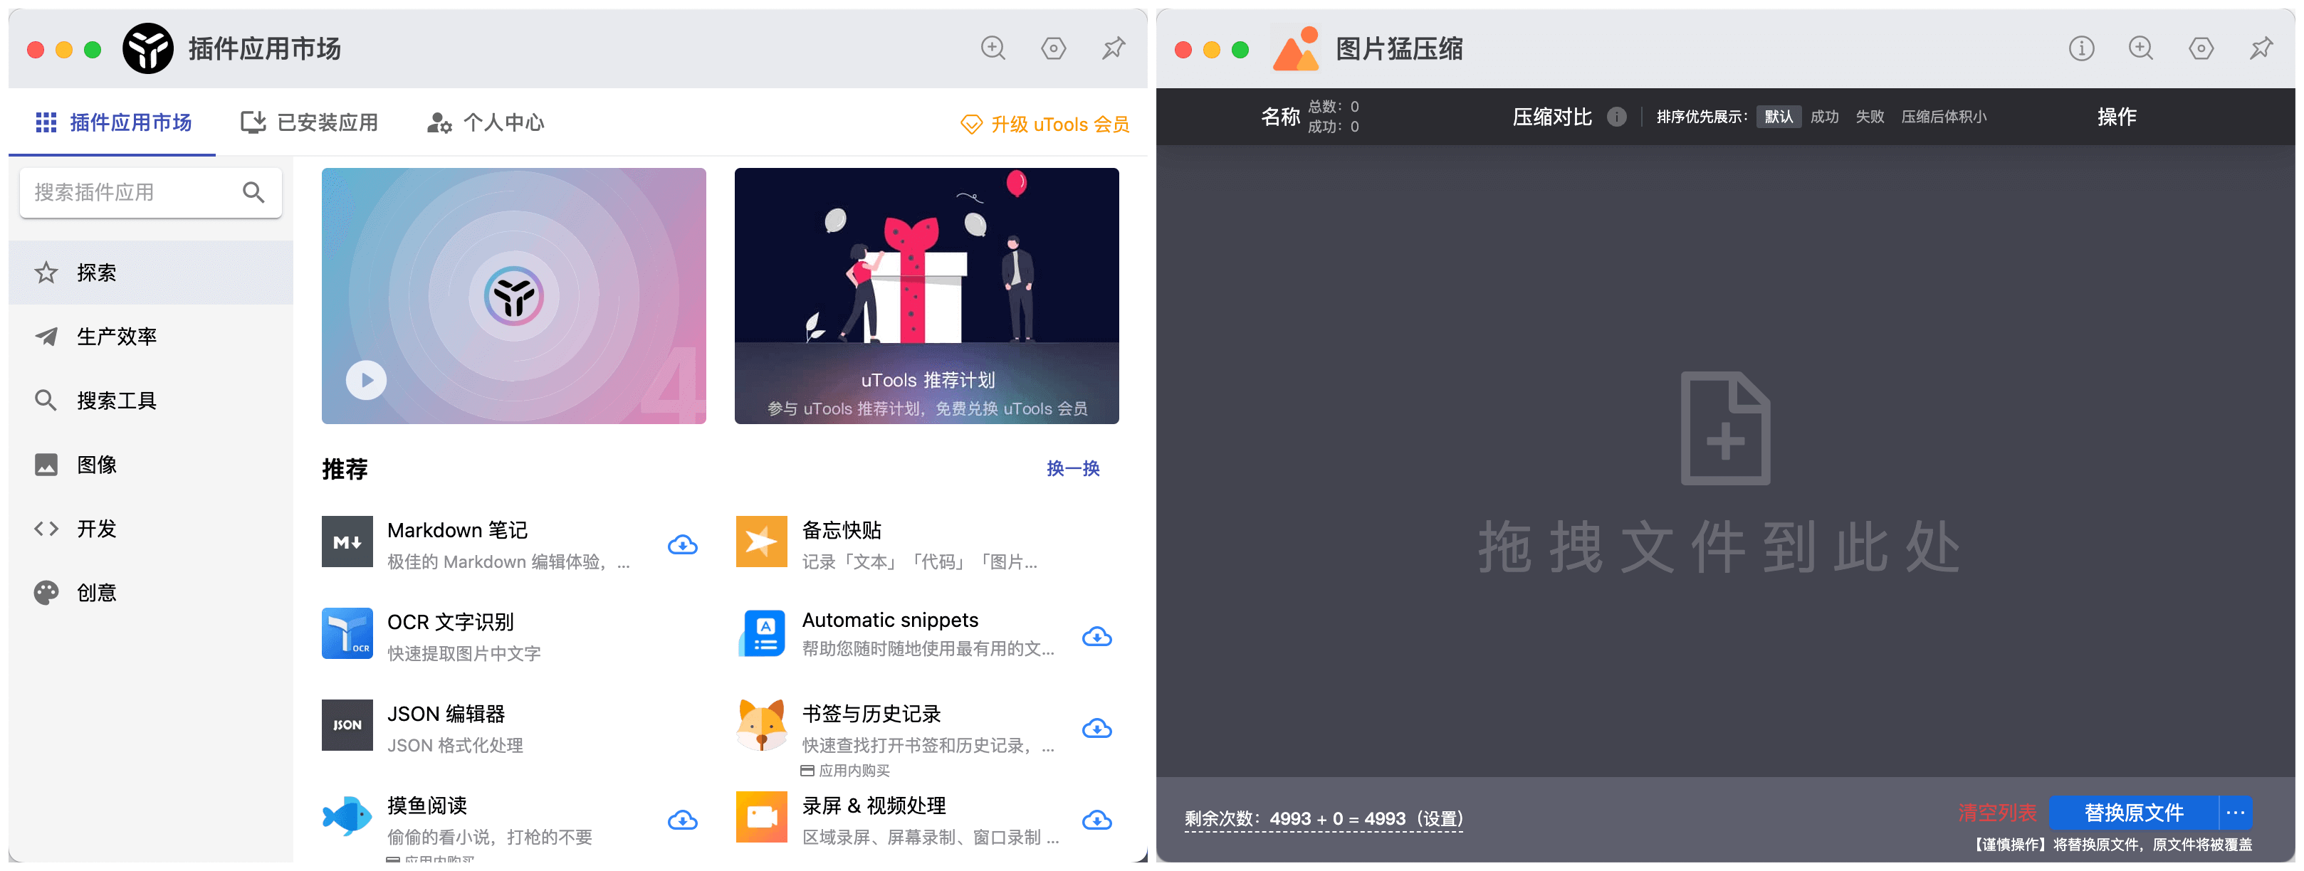Click 换一换 to refresh recommendations
Viewport: 2304px width, 871px height.
point(1072,469)
